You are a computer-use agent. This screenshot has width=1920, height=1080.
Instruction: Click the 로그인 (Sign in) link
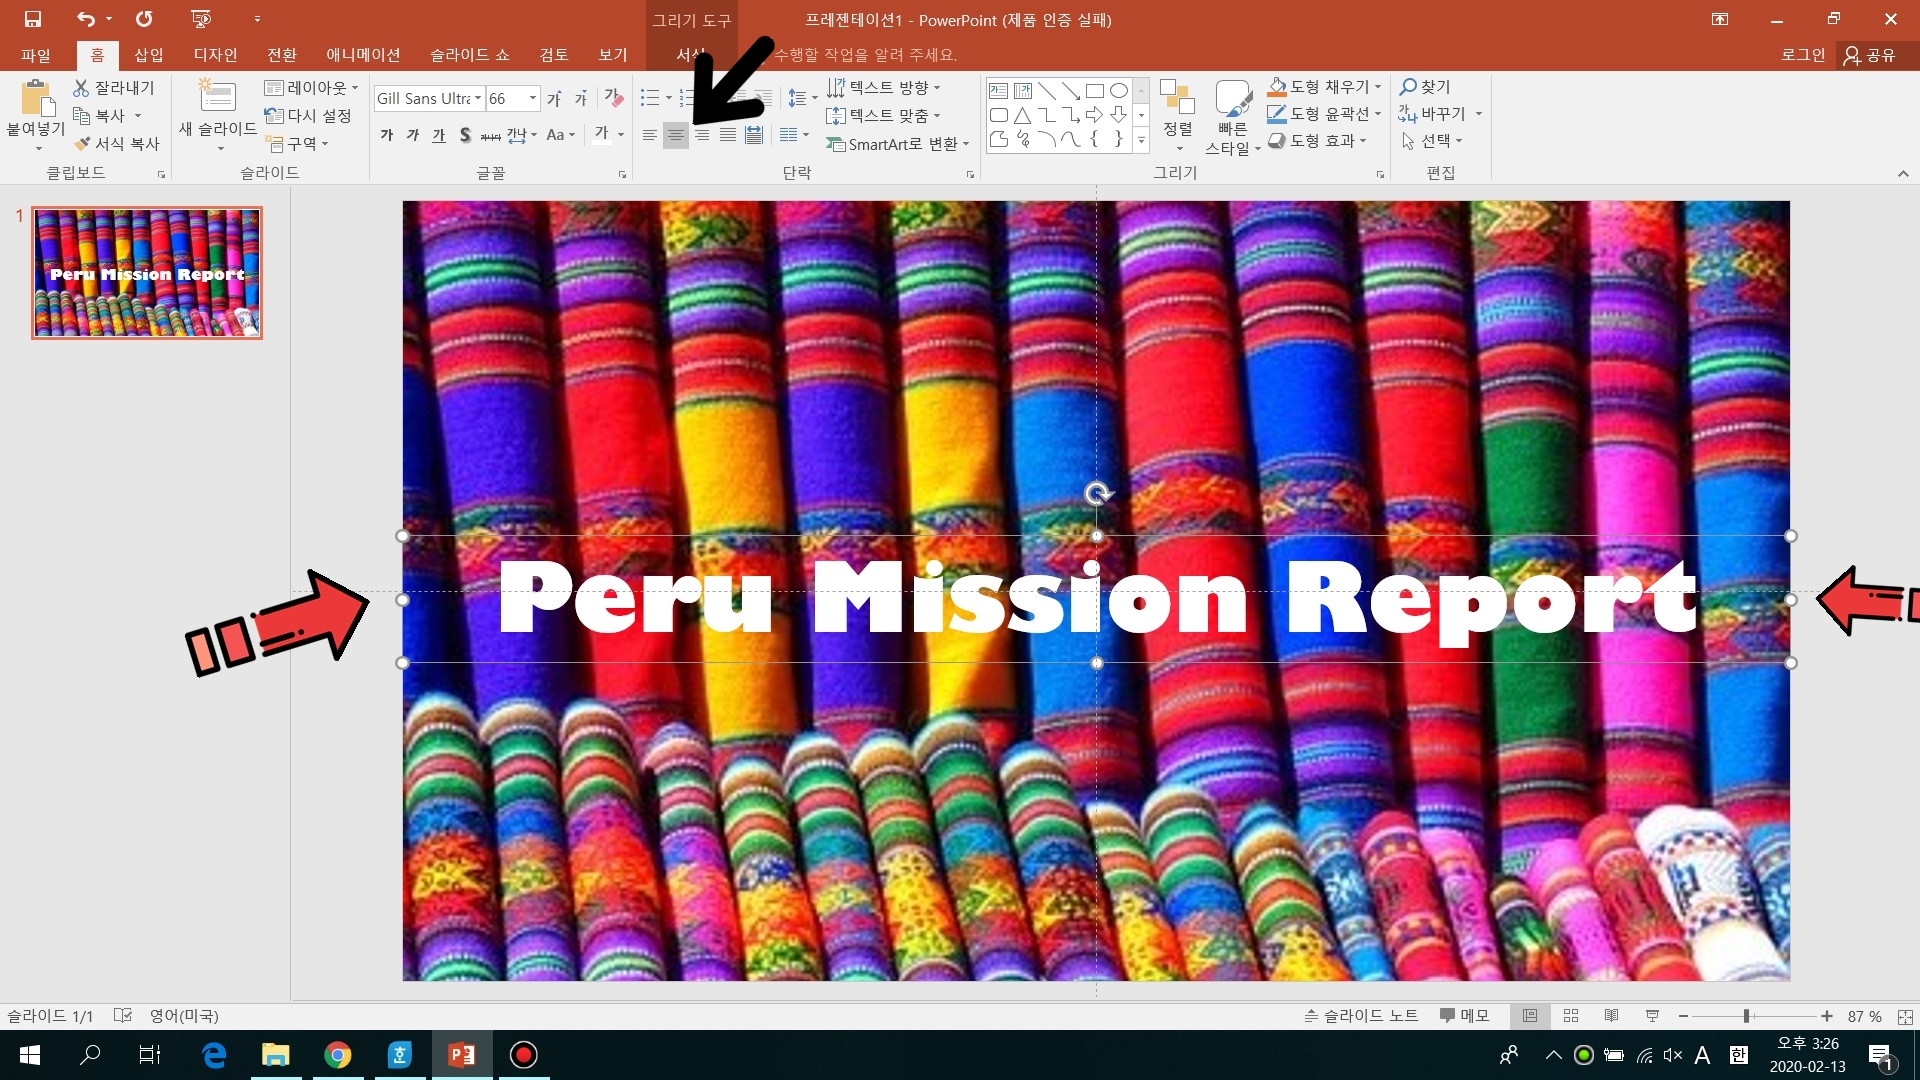(x=1802, y=55)
